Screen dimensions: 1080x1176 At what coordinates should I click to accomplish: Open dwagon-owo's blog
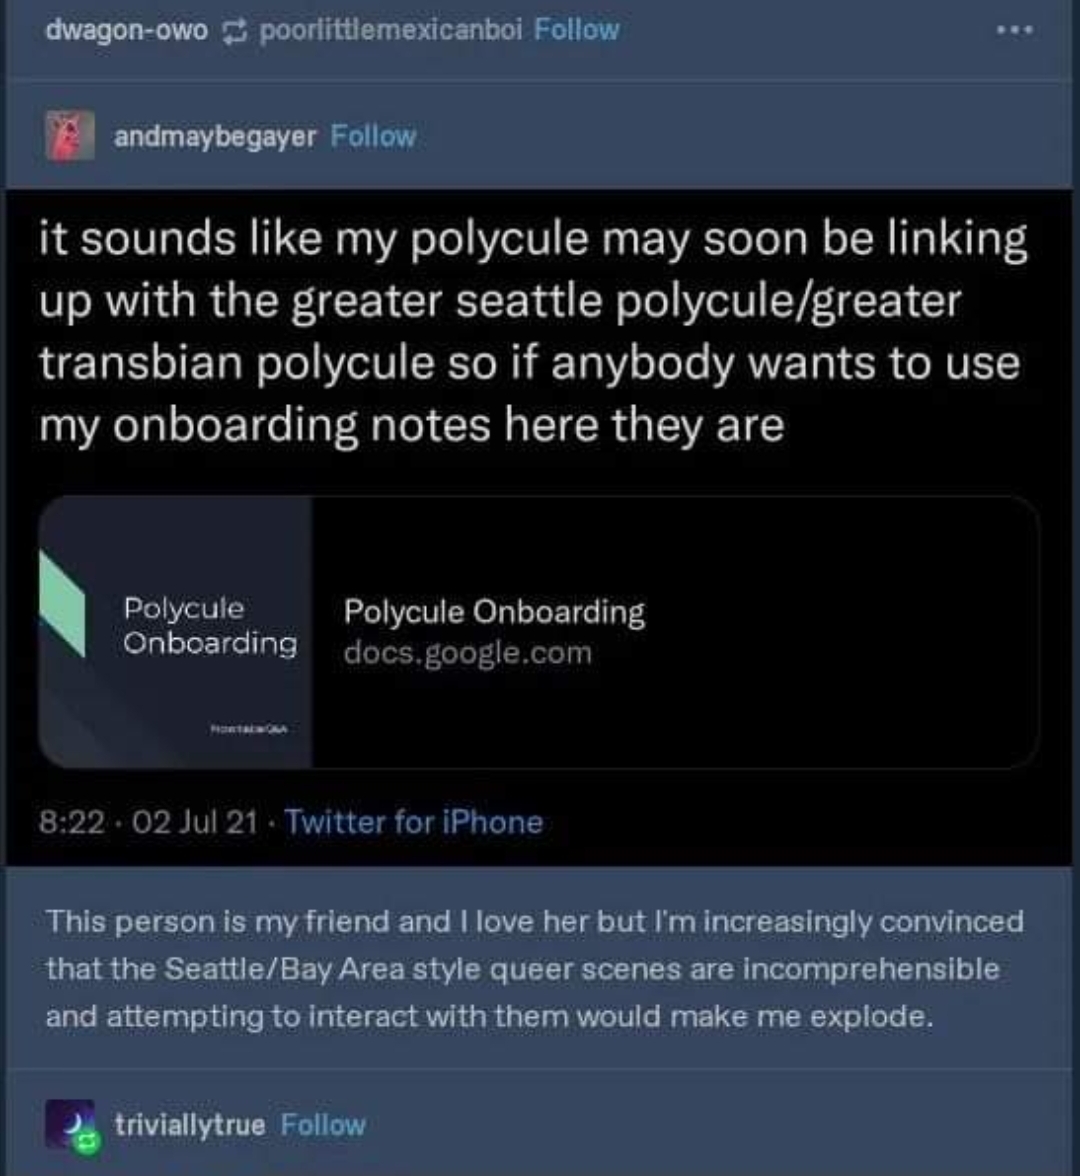[127, 30]
